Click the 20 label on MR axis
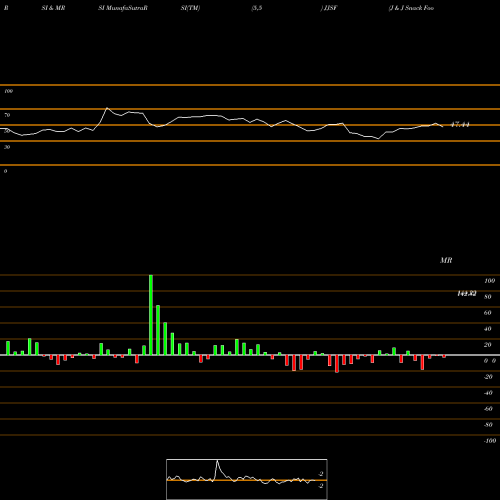The image size is (500, 500). click(x=488, y=345)
